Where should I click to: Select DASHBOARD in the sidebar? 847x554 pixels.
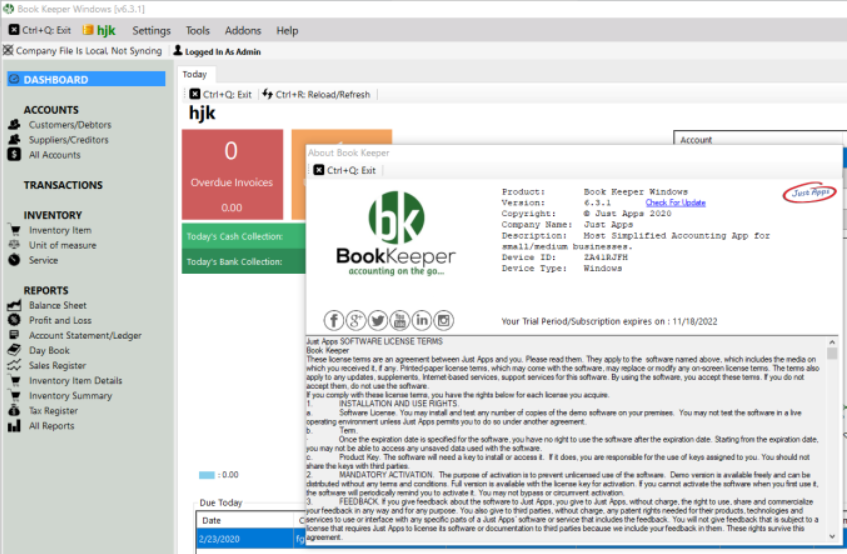pos(86,79)
